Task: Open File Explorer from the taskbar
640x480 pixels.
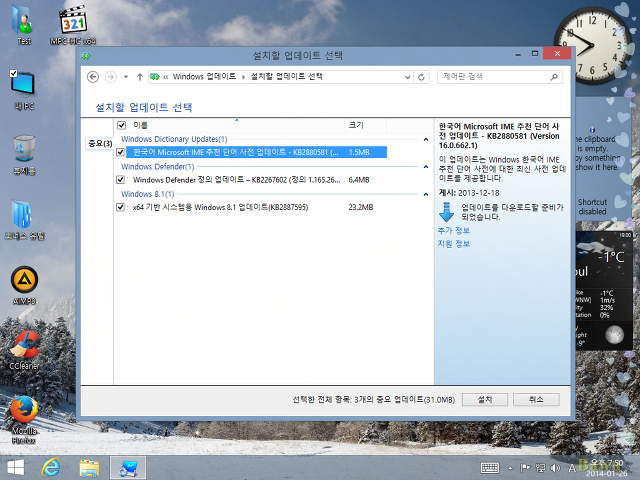Action: 89,468
